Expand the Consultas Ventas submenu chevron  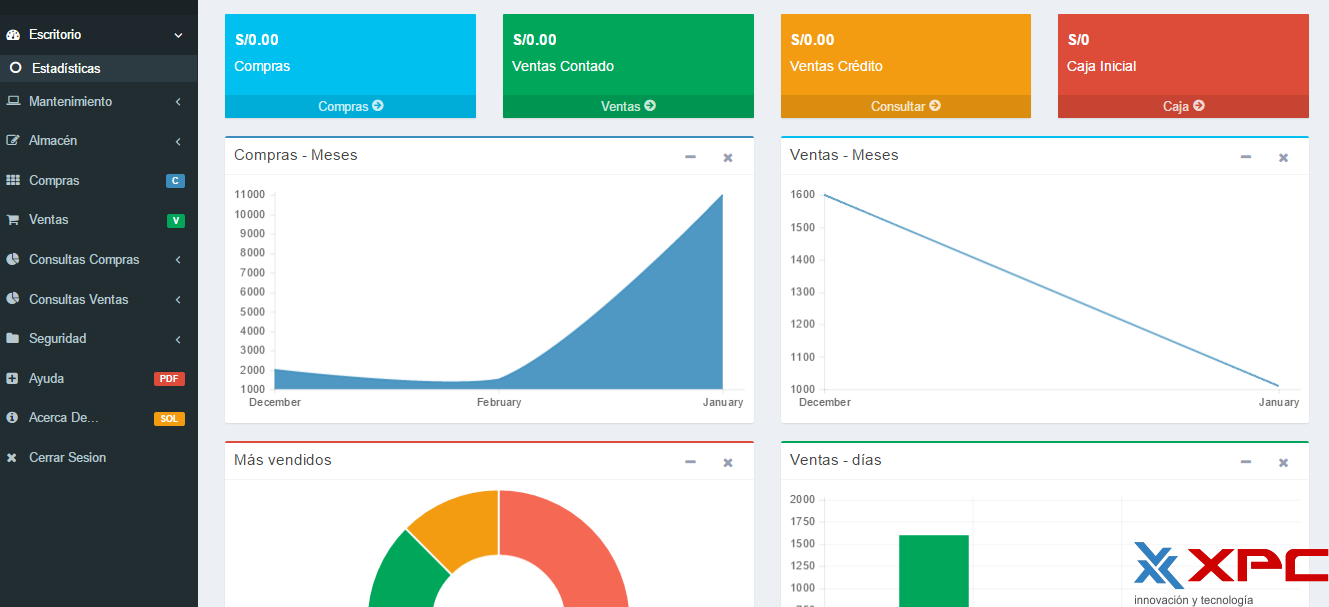coord(178,299)
